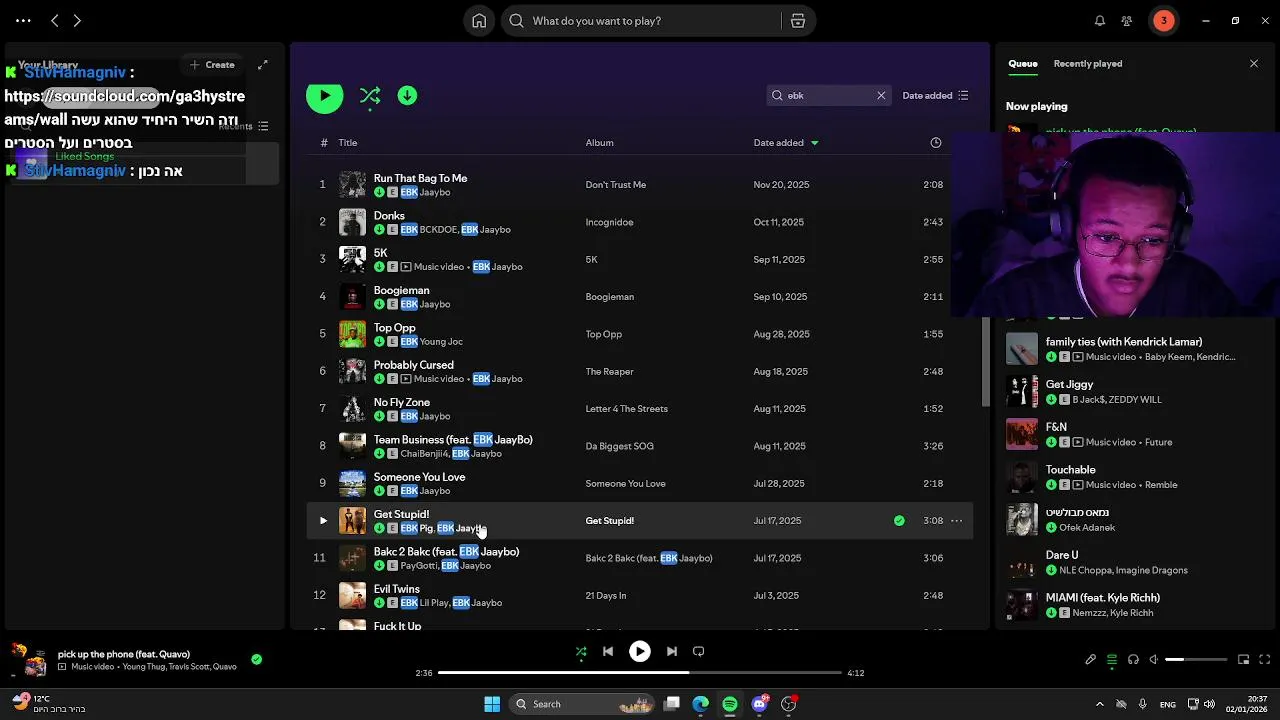Screen dimensions: 1280x720
Task: Open 'The Reaper' album link
Action: tap(610, 372)
